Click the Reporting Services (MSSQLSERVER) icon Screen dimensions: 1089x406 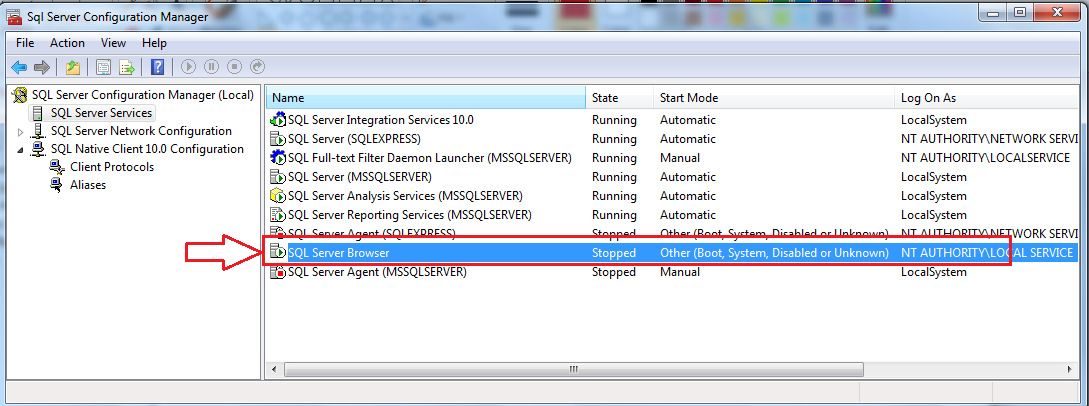pyautogui.click(x=278, y=215)
